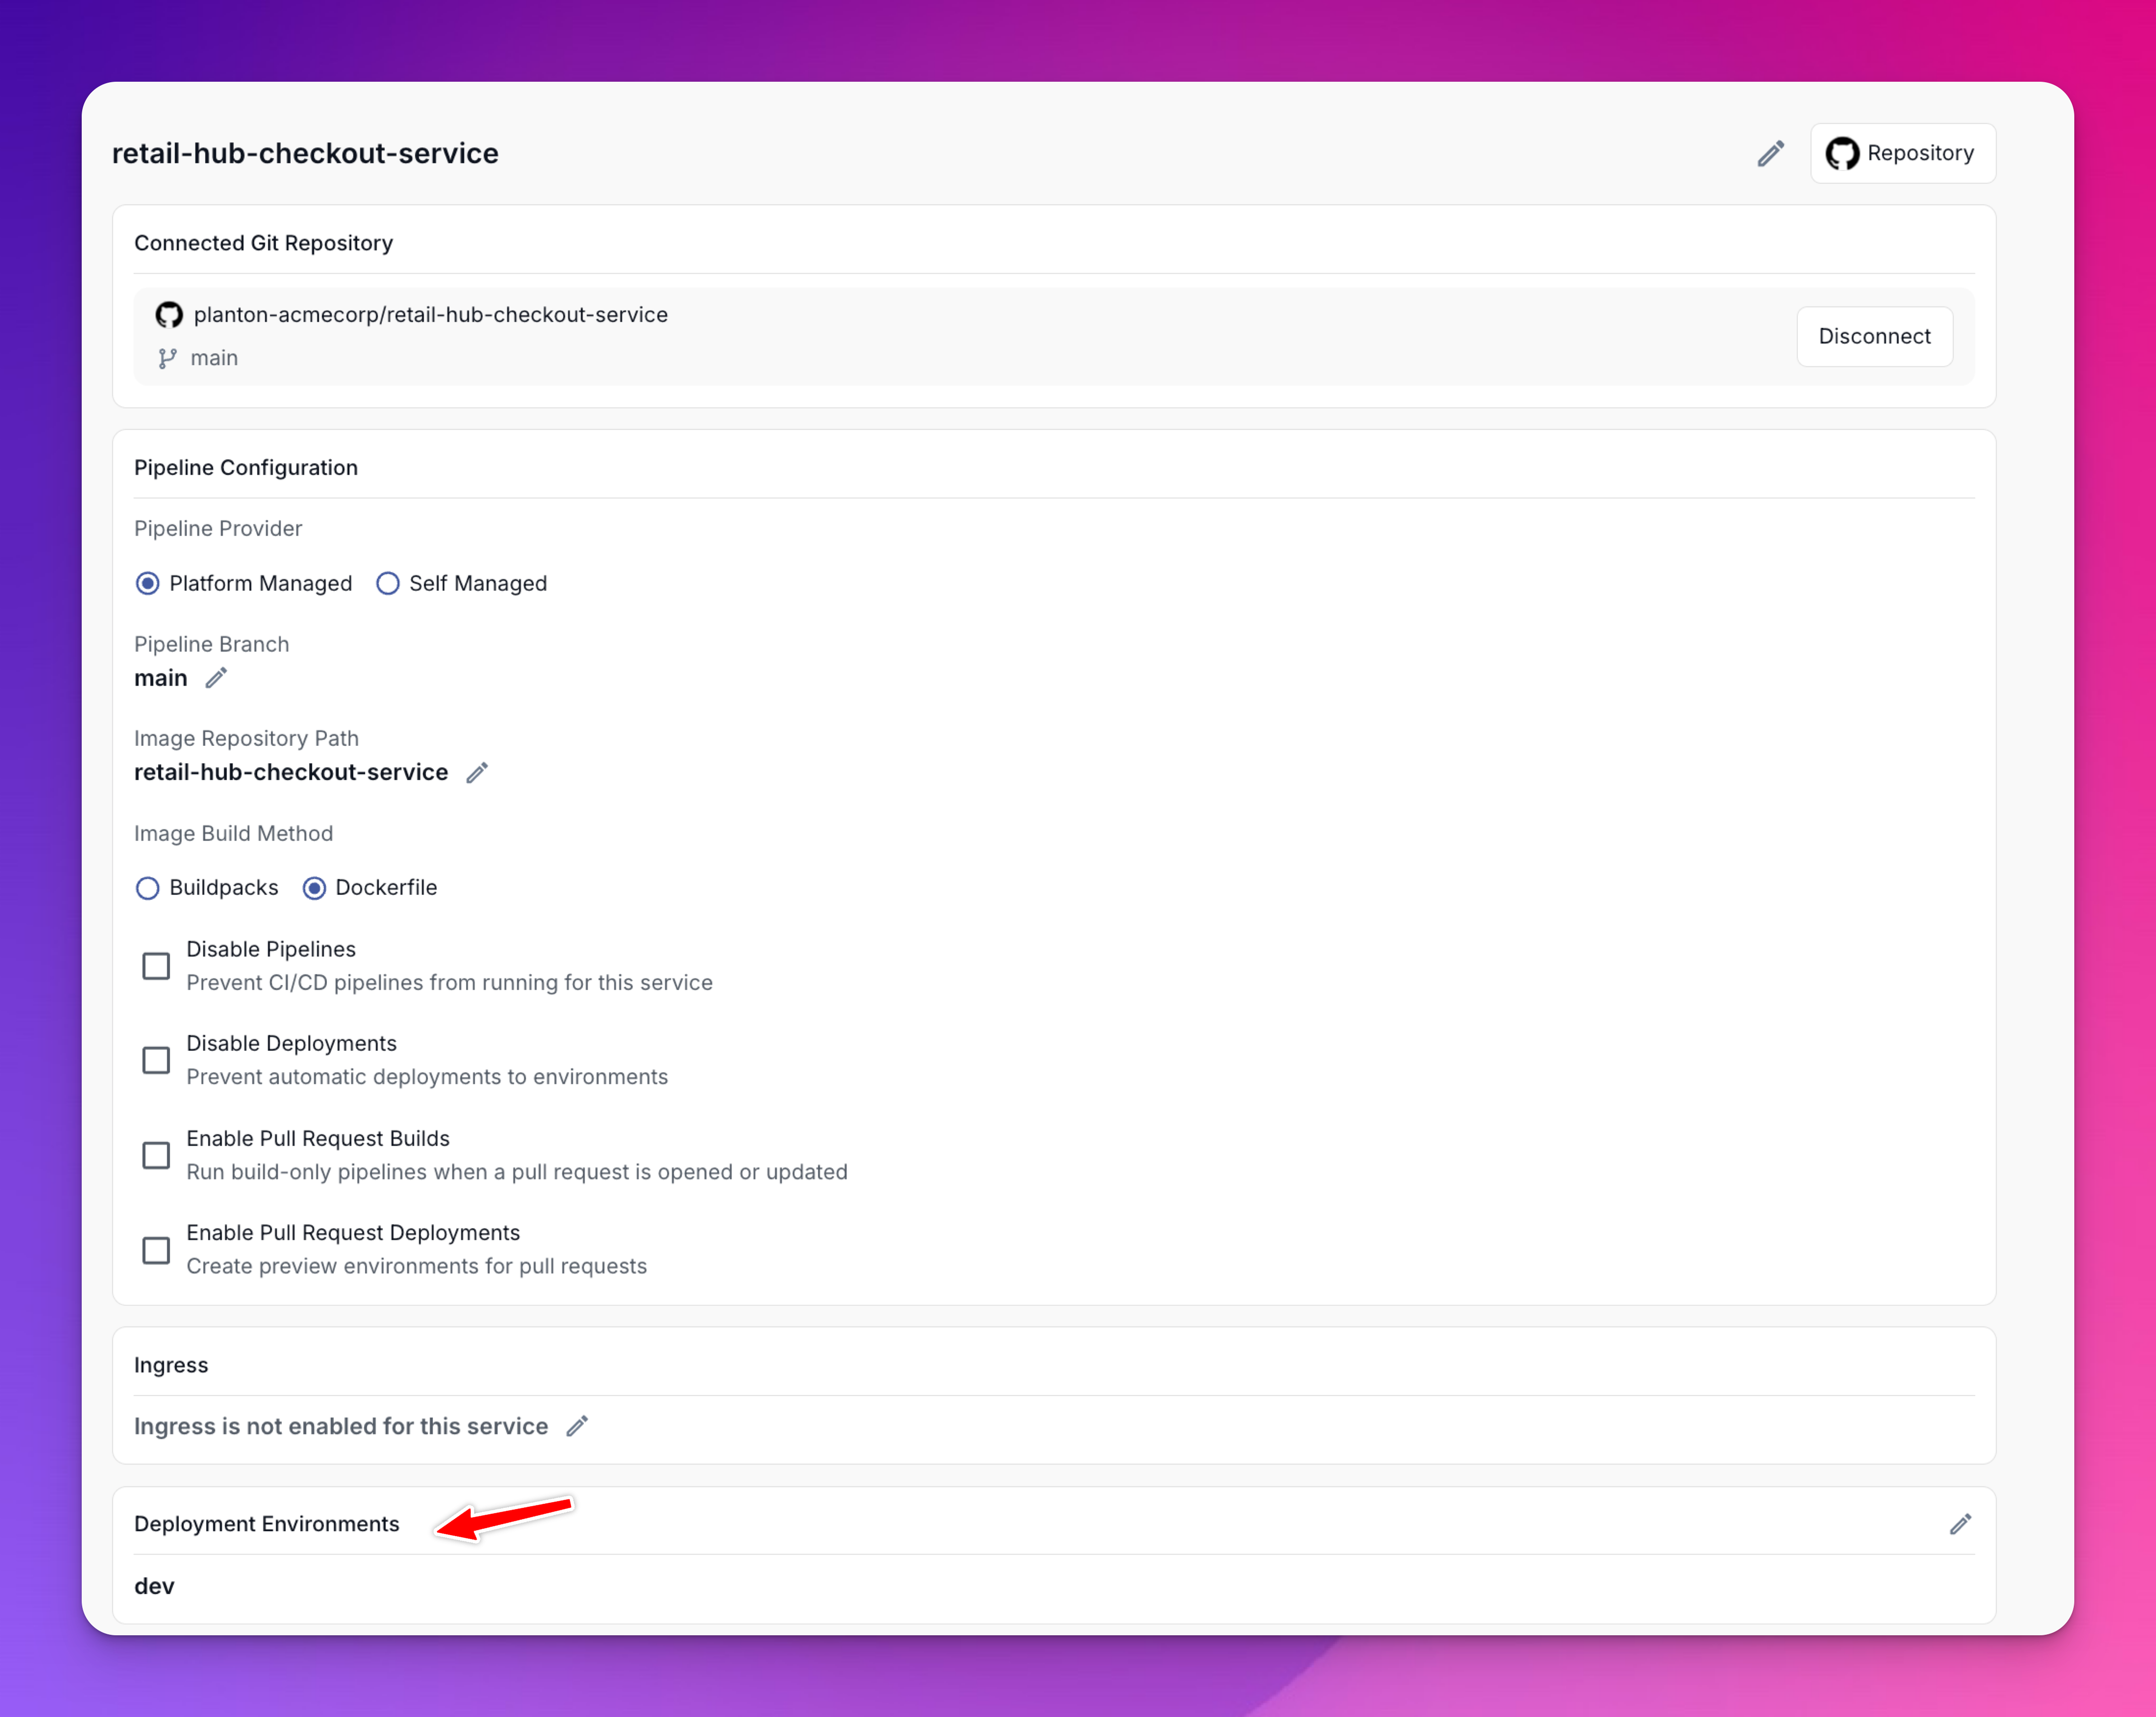Tick the Disable Pipelines checkbox

(156, 966)
